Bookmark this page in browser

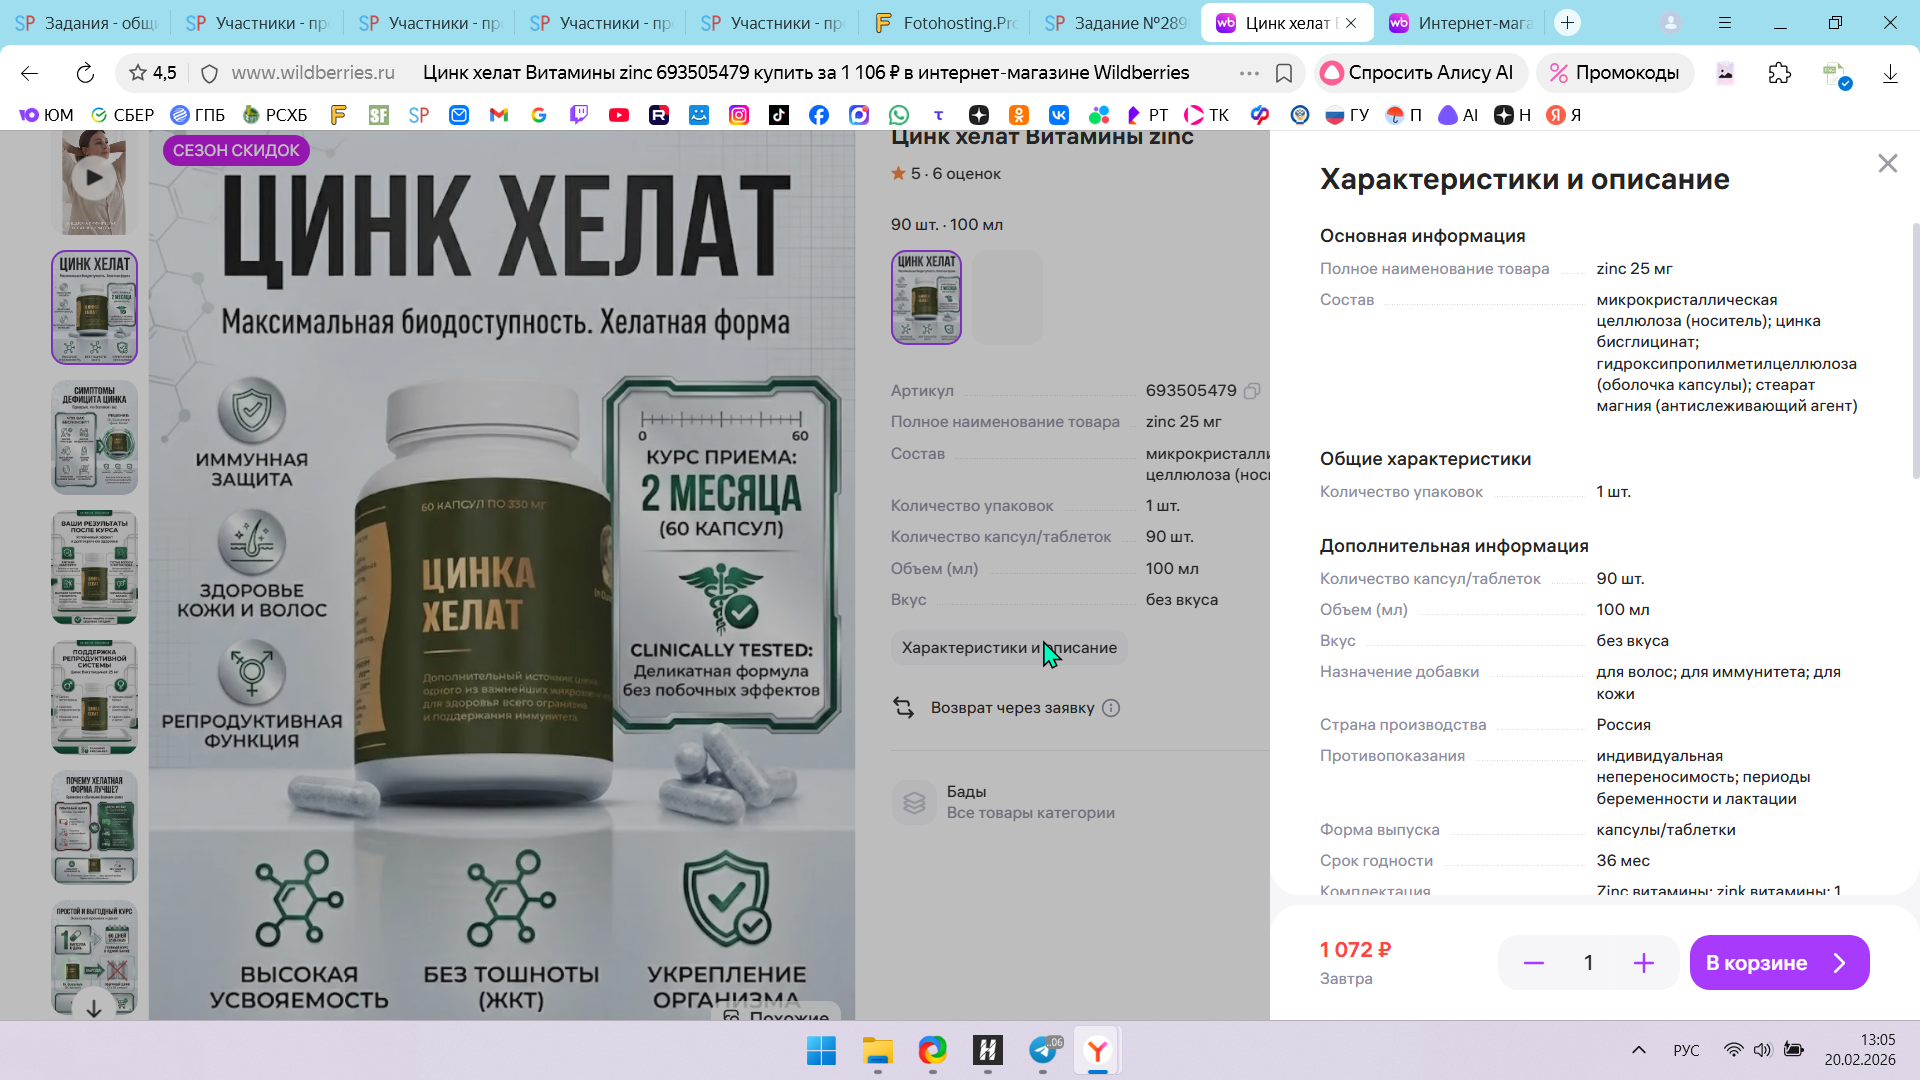(x=1284, y=73)
